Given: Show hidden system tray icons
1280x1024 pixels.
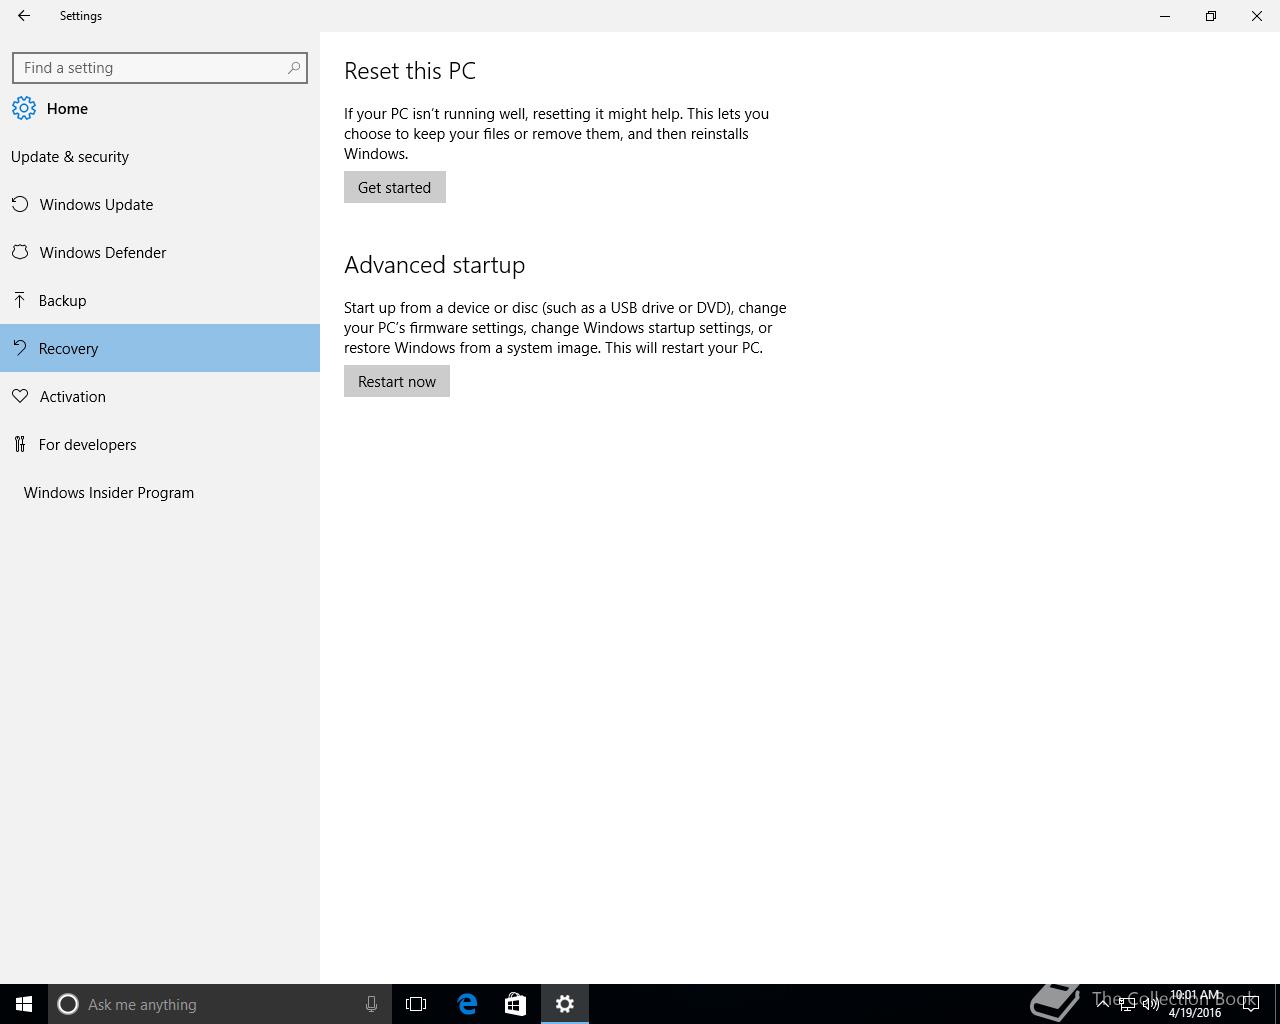Looking at the screenshot, I should tap(1103, 1004).
